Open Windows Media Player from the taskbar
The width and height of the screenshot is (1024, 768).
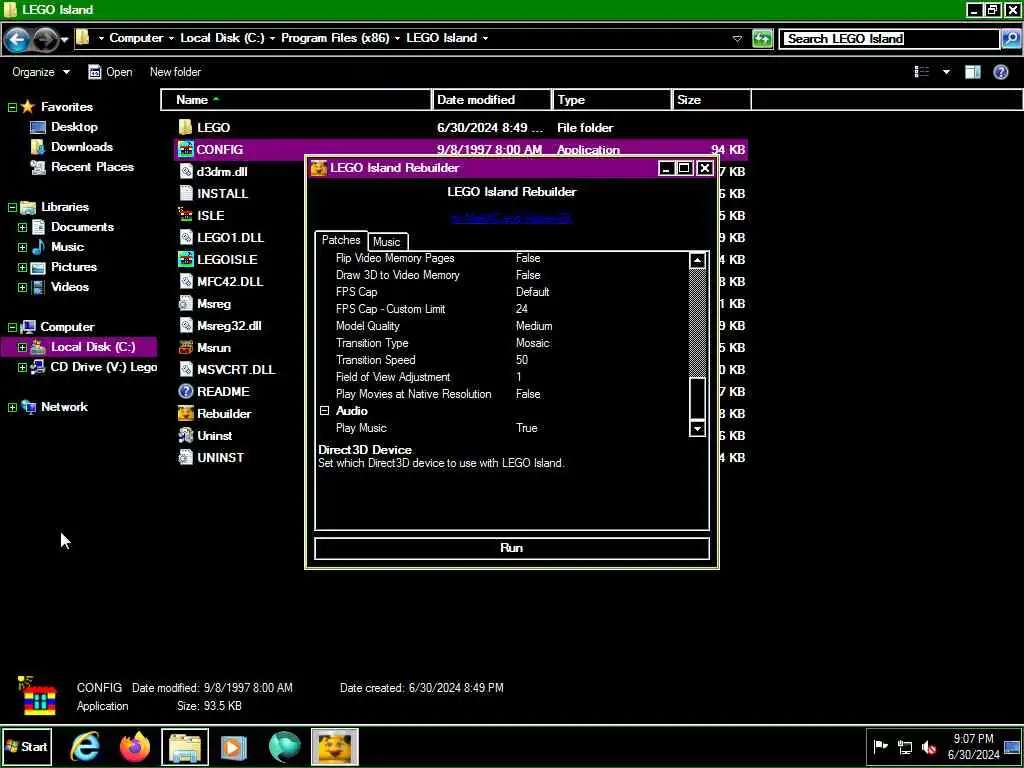pos(234,747)
